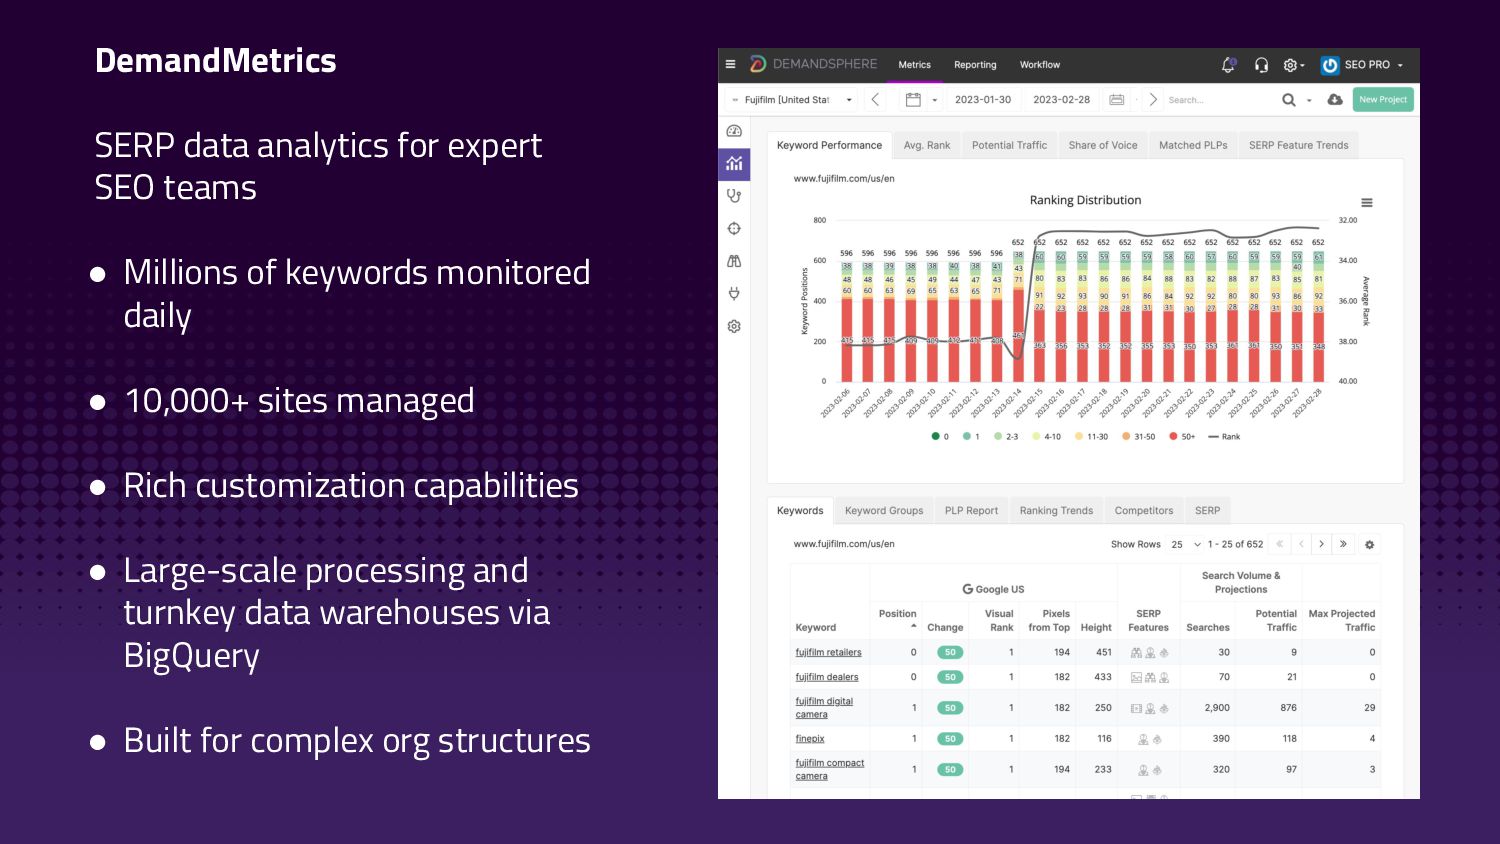
Task: Open the Show Rows 25 dropdown
Action: (x=1185, y=545)
